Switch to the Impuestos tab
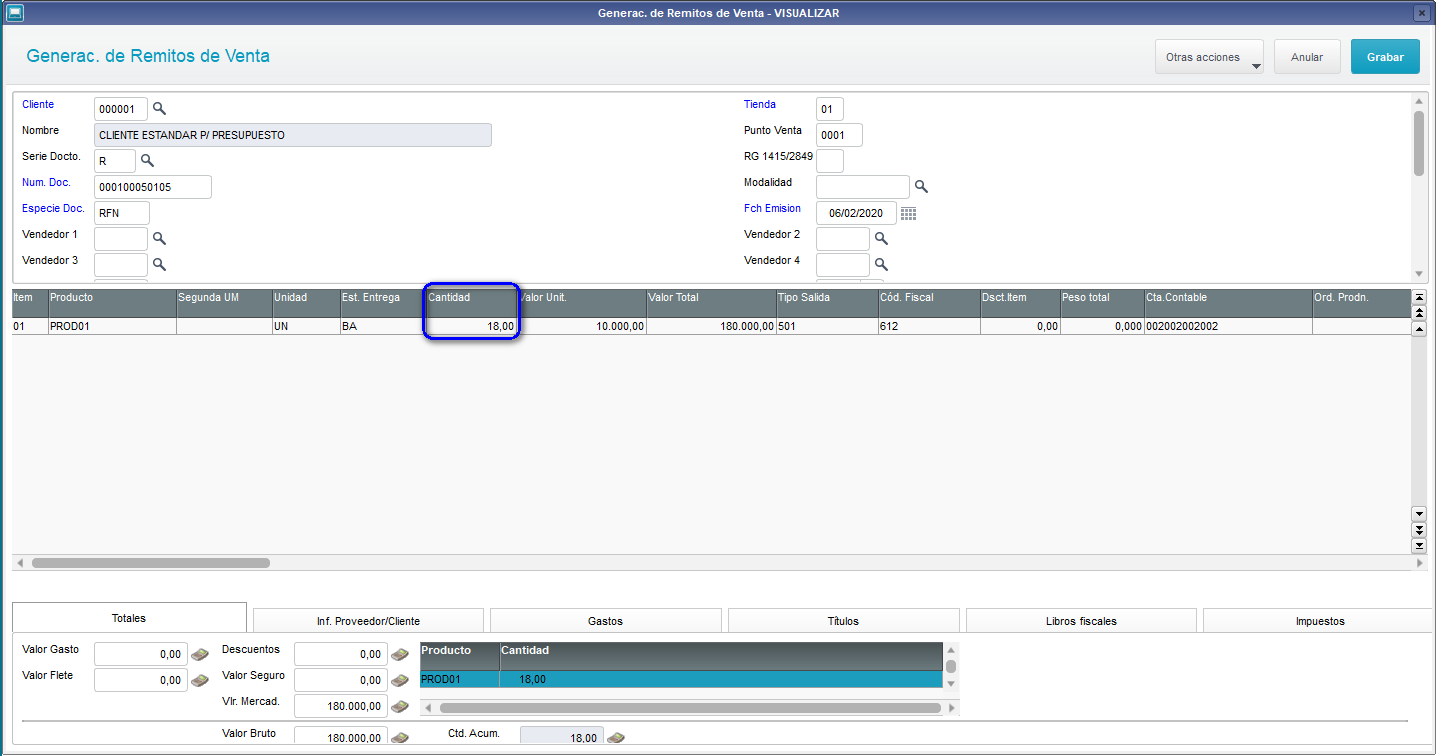Viewport: 1437px width, 756px height. tap(1319, 621)
